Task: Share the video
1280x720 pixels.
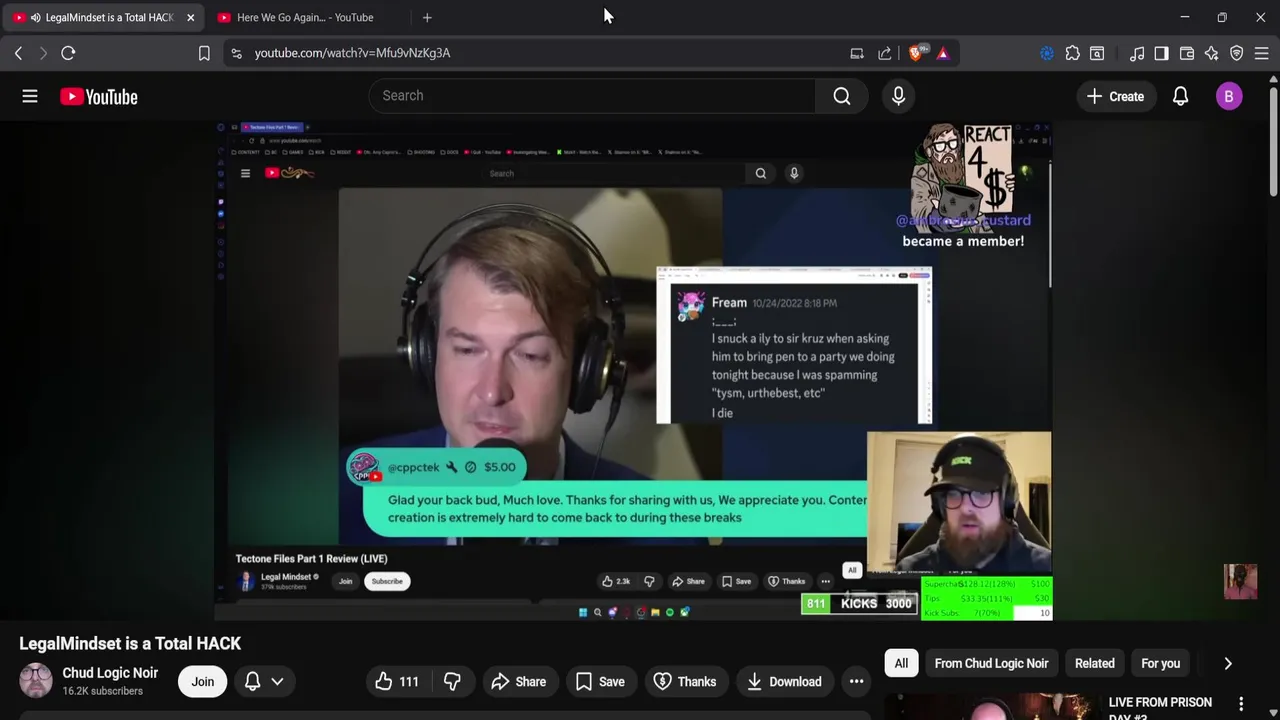Action: pos(518,682)
